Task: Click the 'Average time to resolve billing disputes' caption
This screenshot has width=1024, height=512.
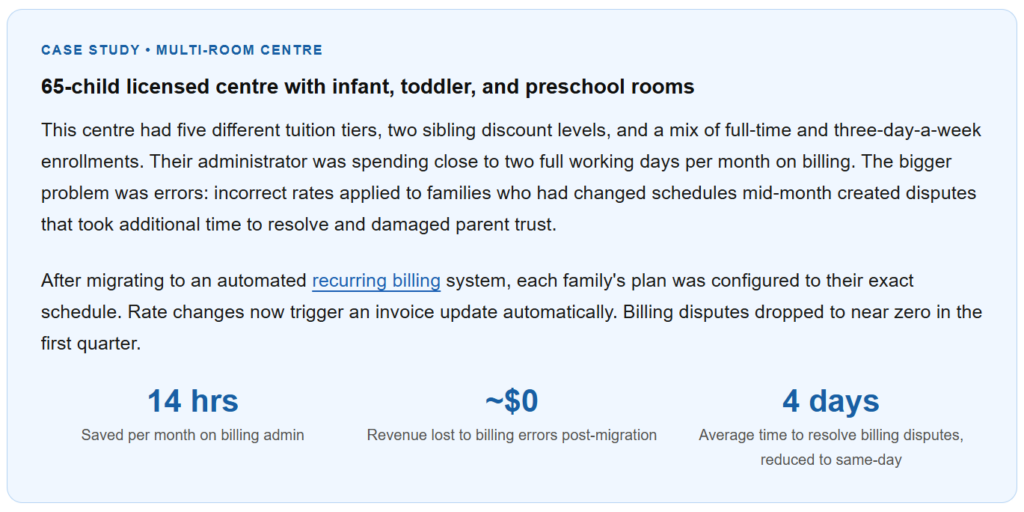Action: coord(831,435)
